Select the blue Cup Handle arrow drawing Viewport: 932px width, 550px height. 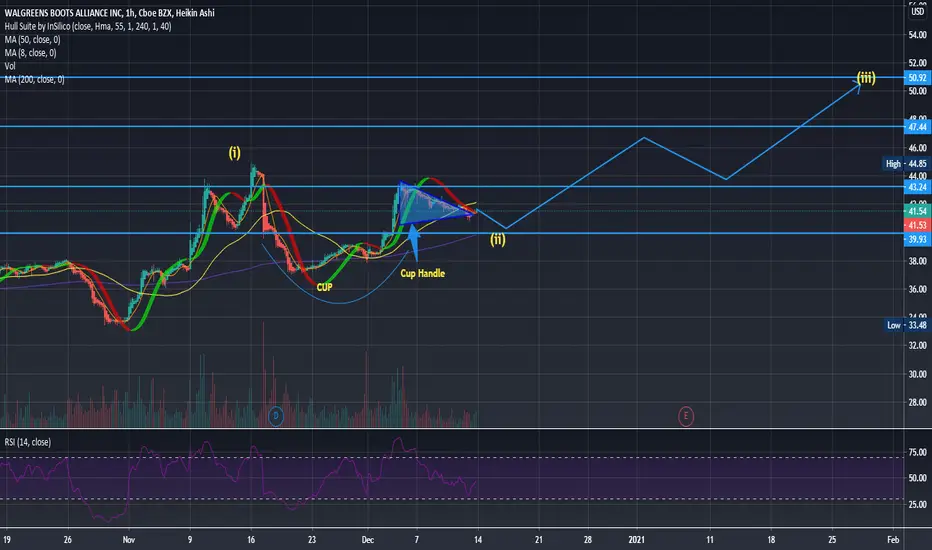(414, 243)
